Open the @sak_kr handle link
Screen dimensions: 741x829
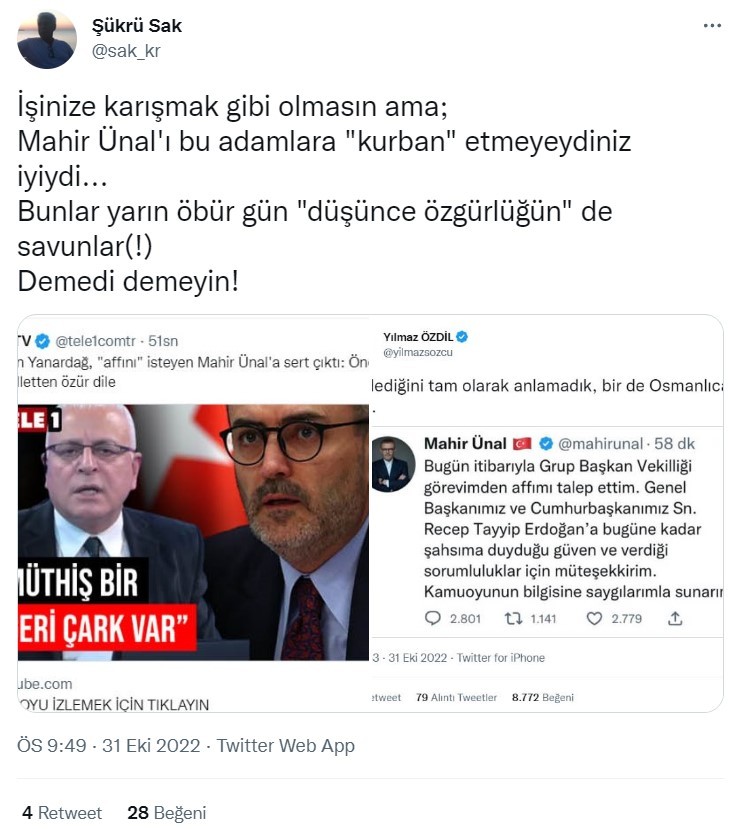tap(126, 51)
